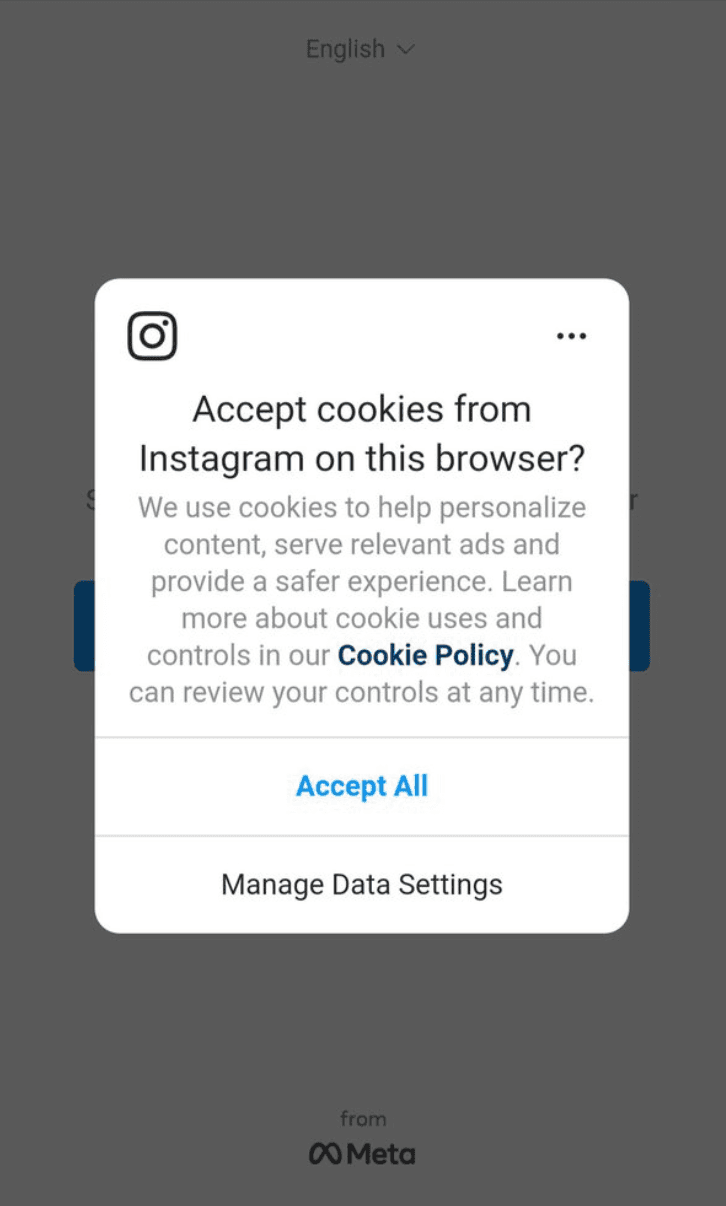Expand the chevron beside English
726x1206 pixels.
pos(406,48)
